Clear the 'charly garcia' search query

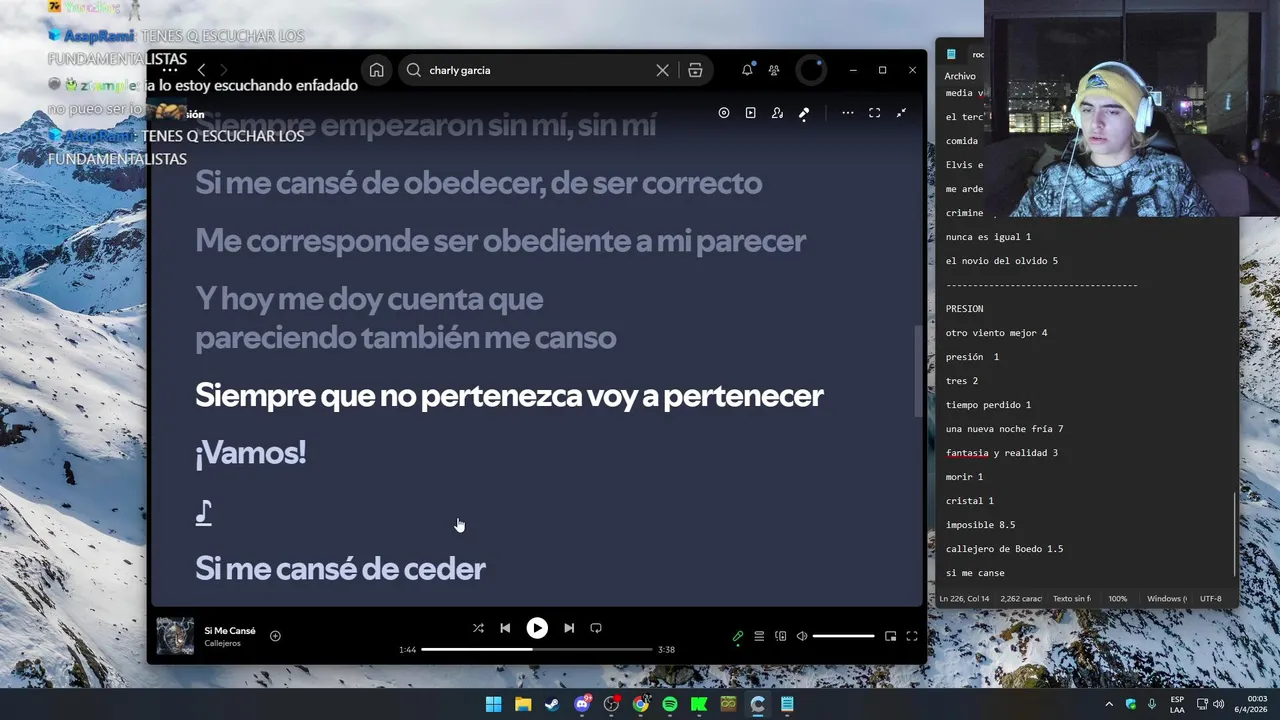(662, 70)
